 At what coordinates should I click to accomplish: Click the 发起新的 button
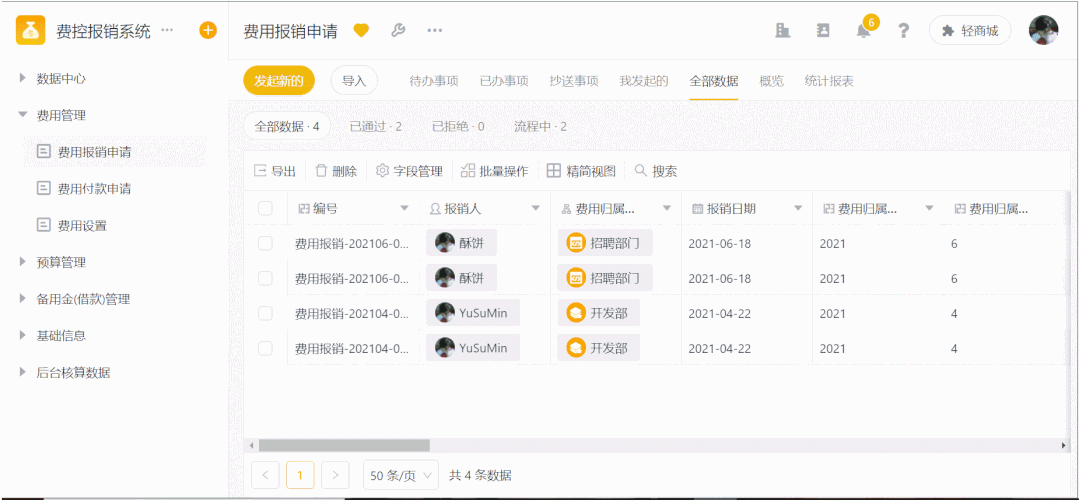click(279, 80)
